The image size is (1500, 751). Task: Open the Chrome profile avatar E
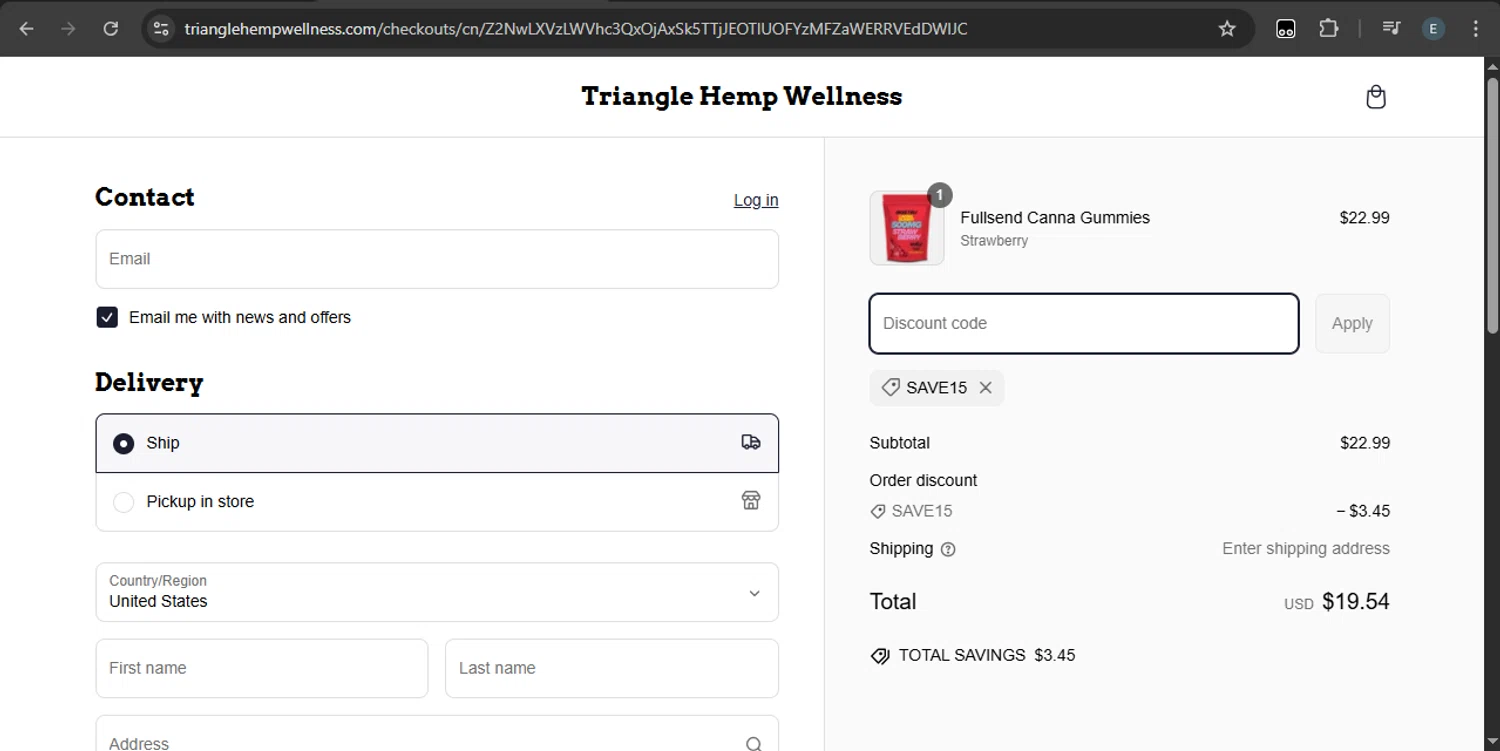click(1433, 29)
